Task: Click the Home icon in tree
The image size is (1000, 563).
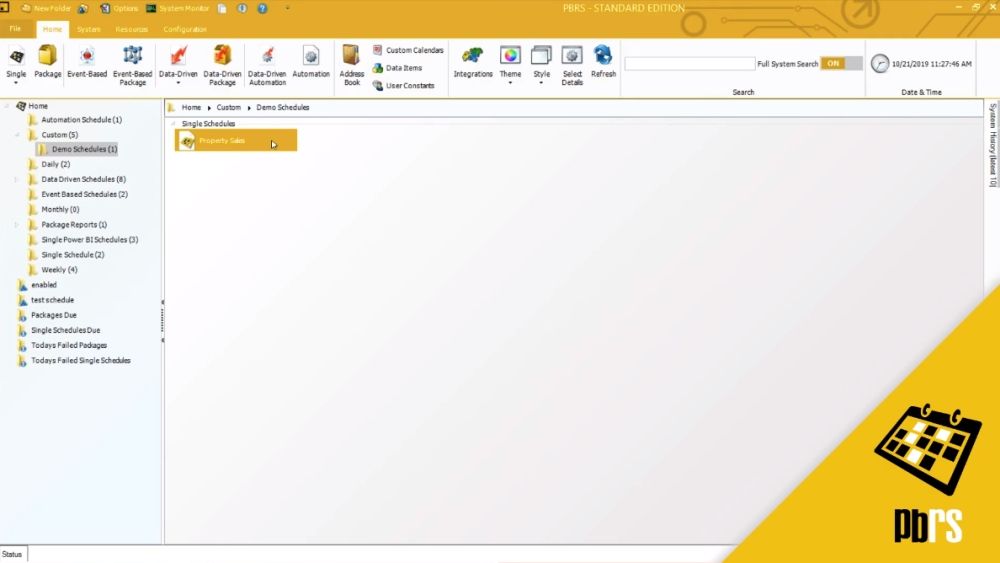Action: [x=21, y=106]
